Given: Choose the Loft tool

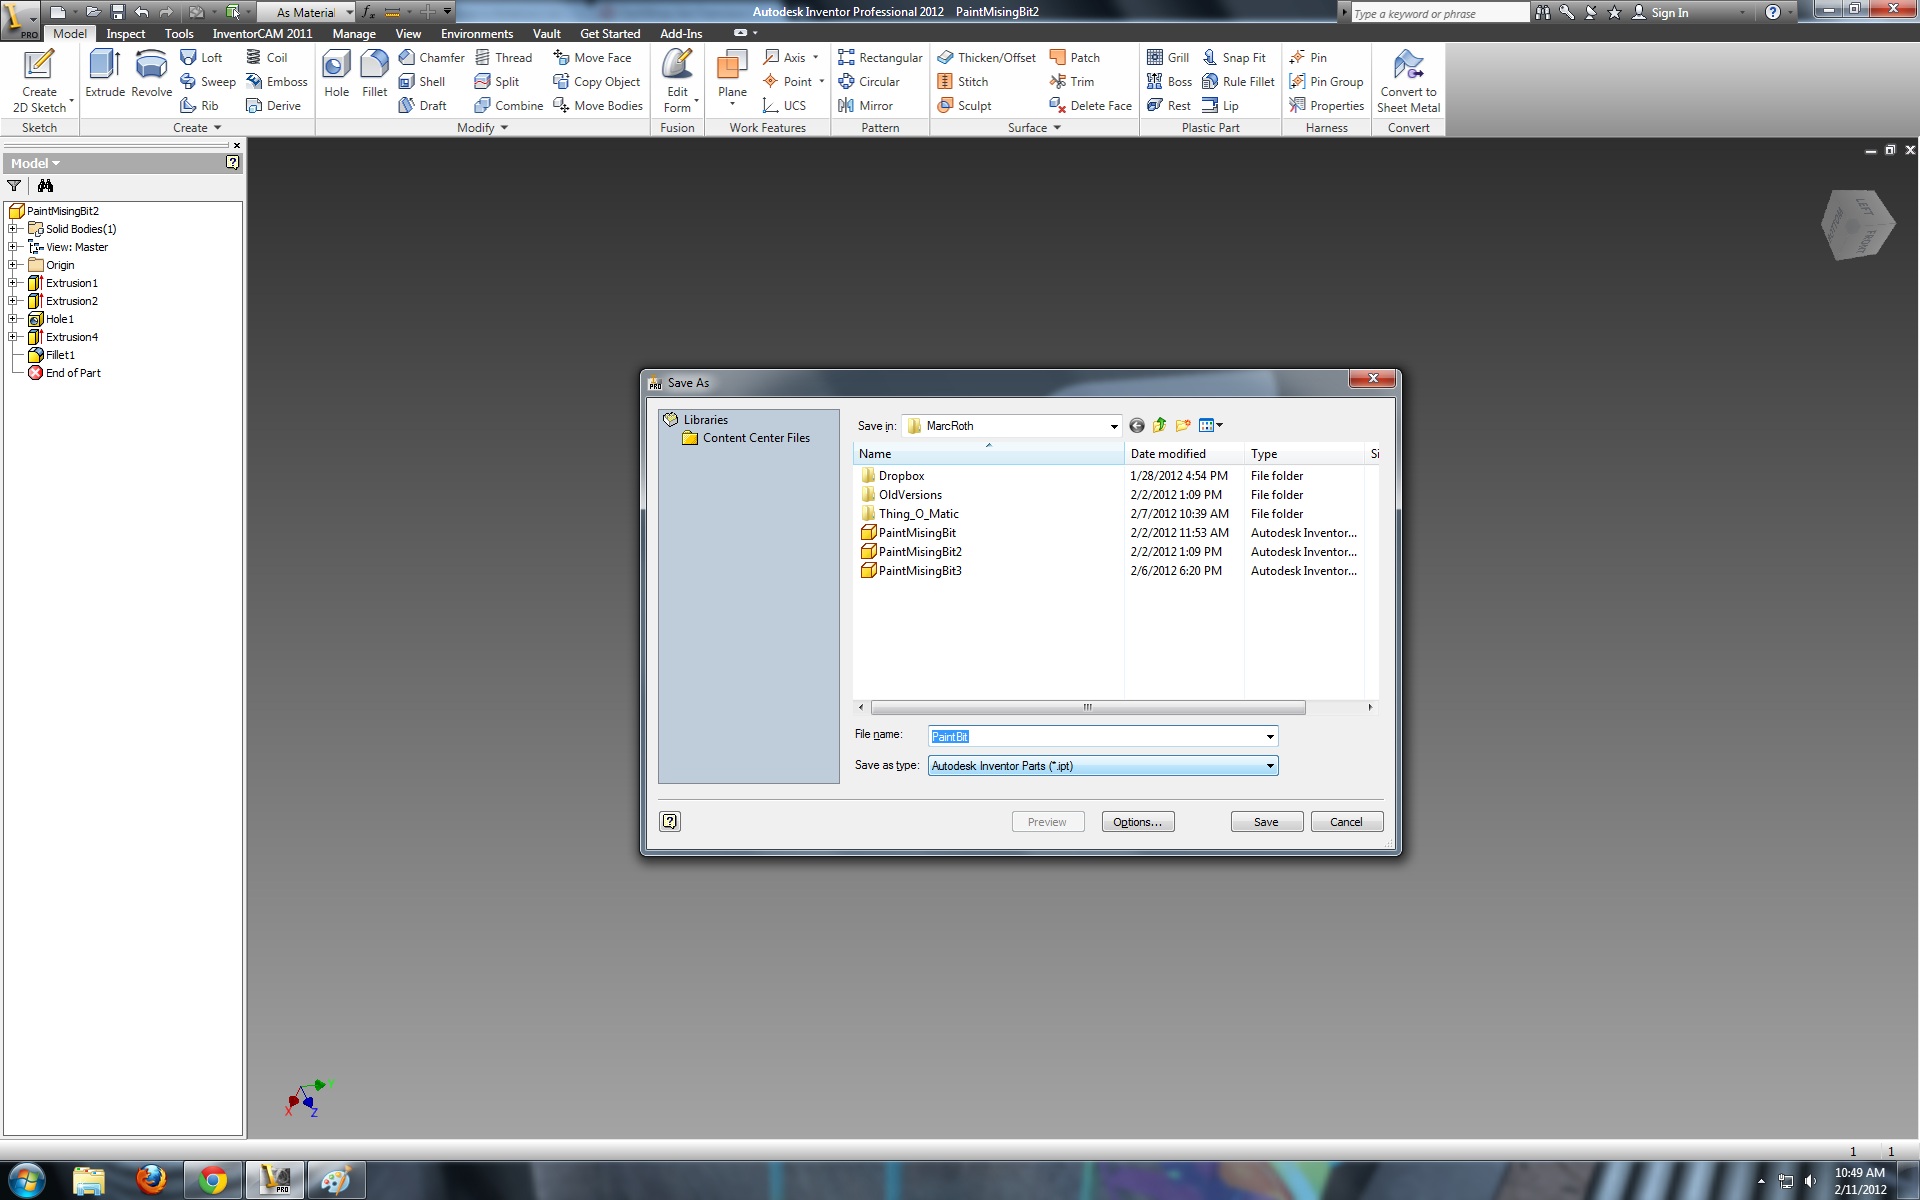Looking at the screenshot, I should [201, 58].
